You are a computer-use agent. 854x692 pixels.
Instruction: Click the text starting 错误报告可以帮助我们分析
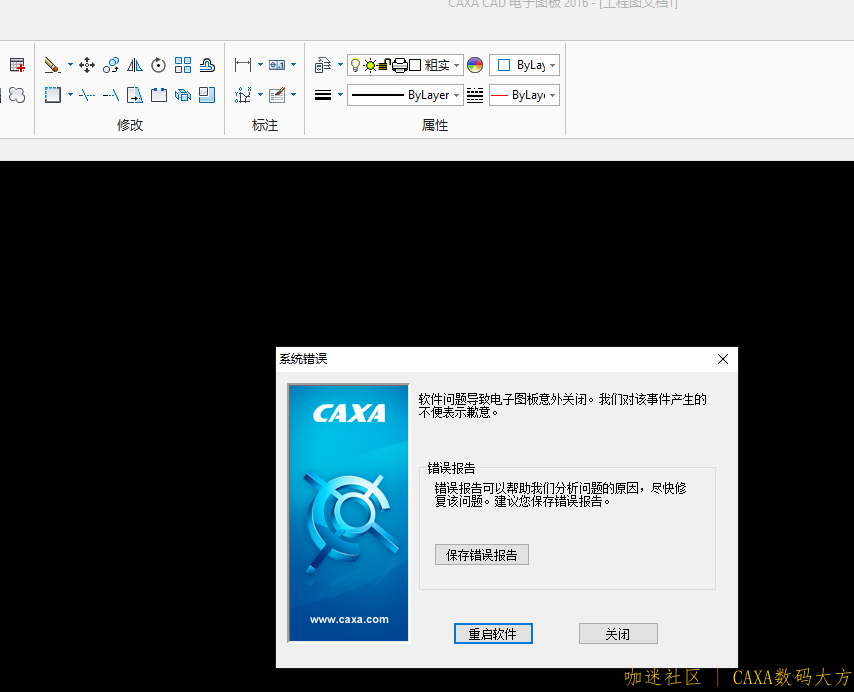click(x=560, y=494)
